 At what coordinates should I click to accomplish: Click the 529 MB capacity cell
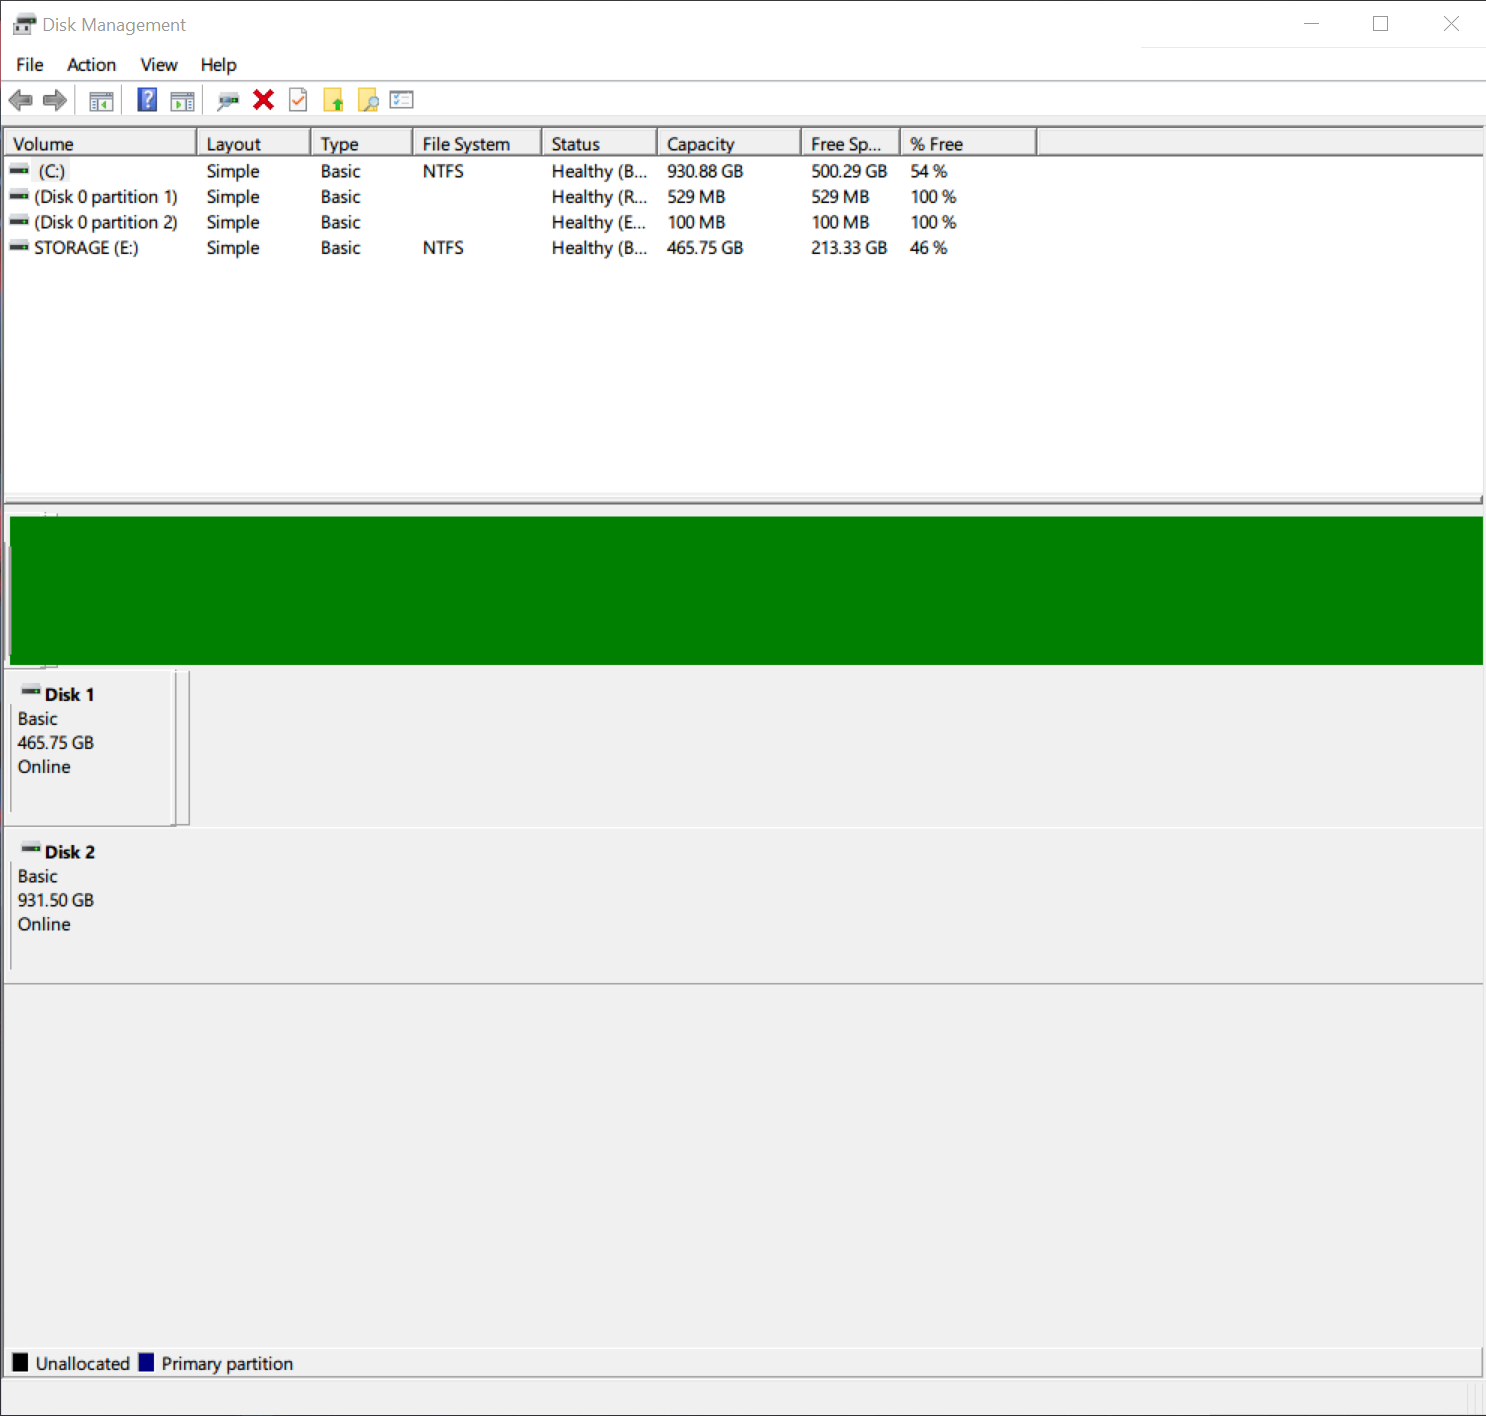[x=696, y=197]
